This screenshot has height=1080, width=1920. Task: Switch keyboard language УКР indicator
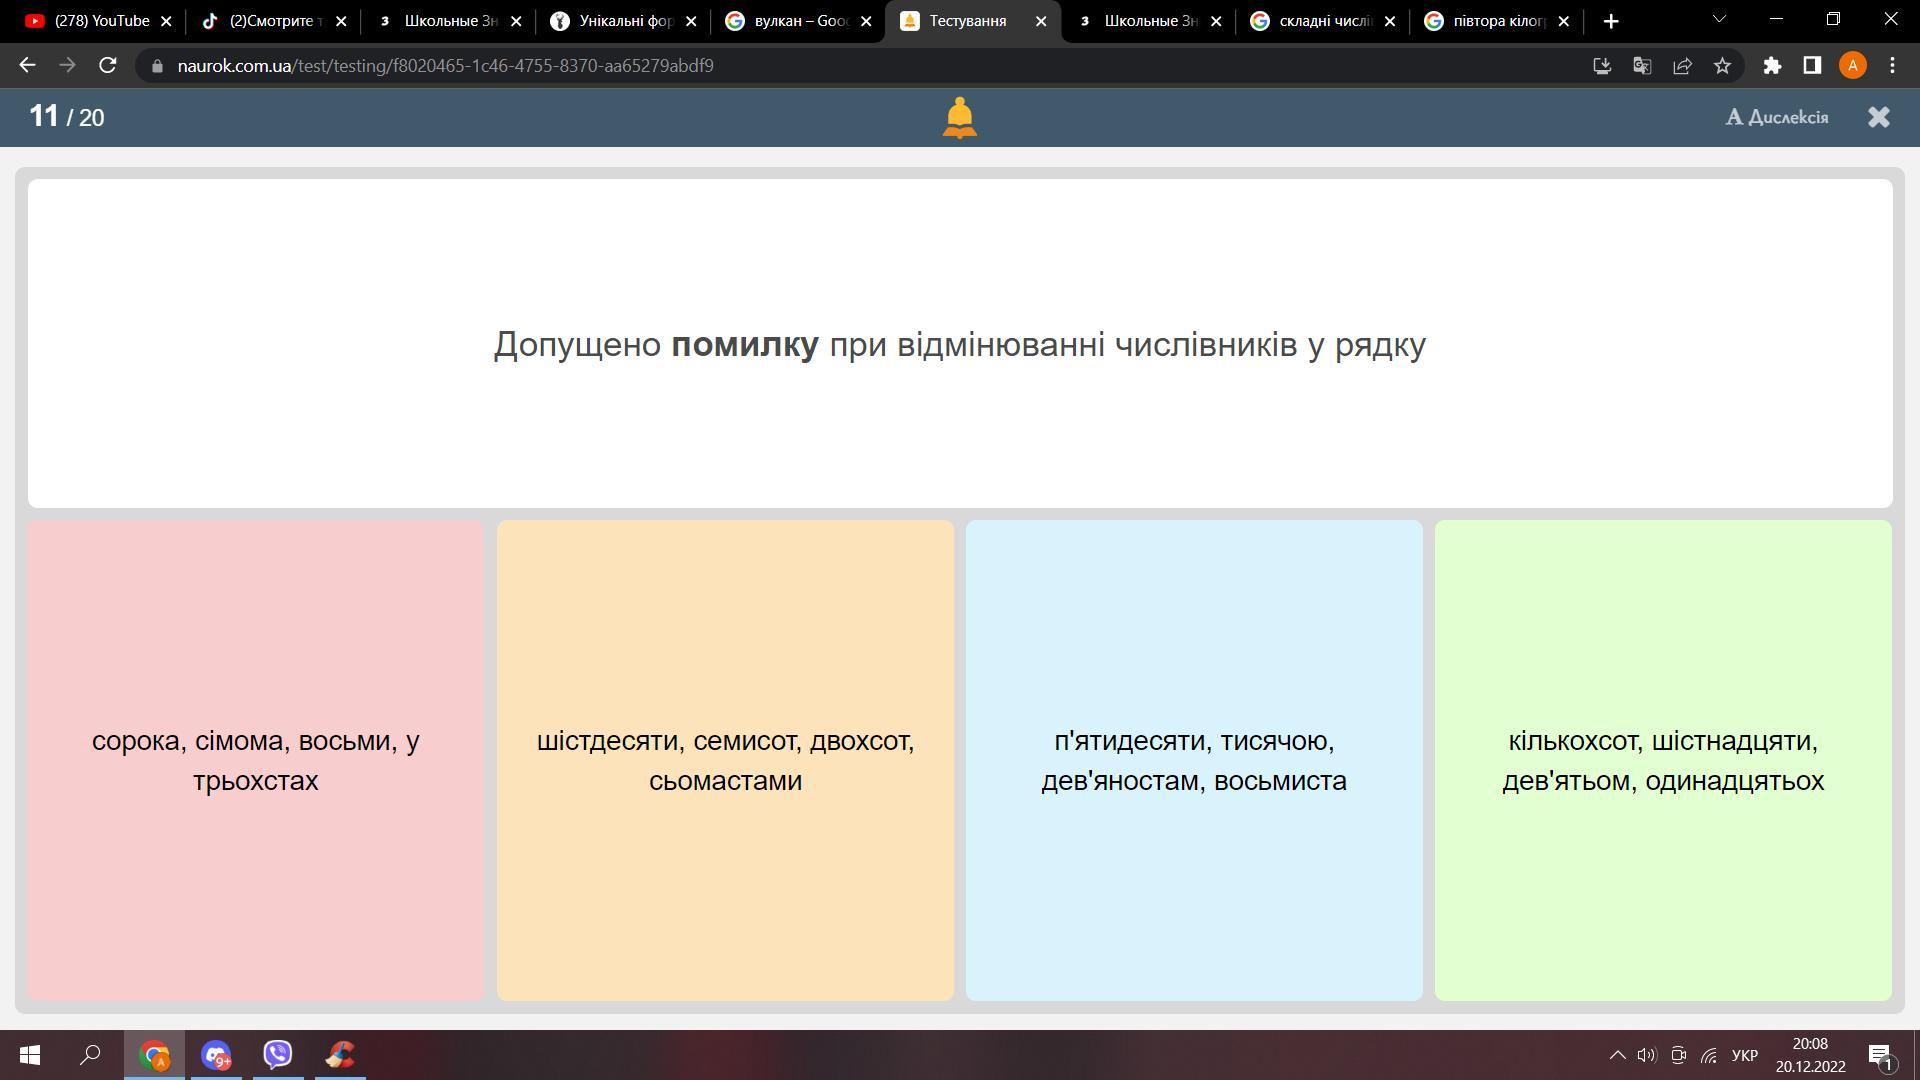(x=1744, y=1055)
